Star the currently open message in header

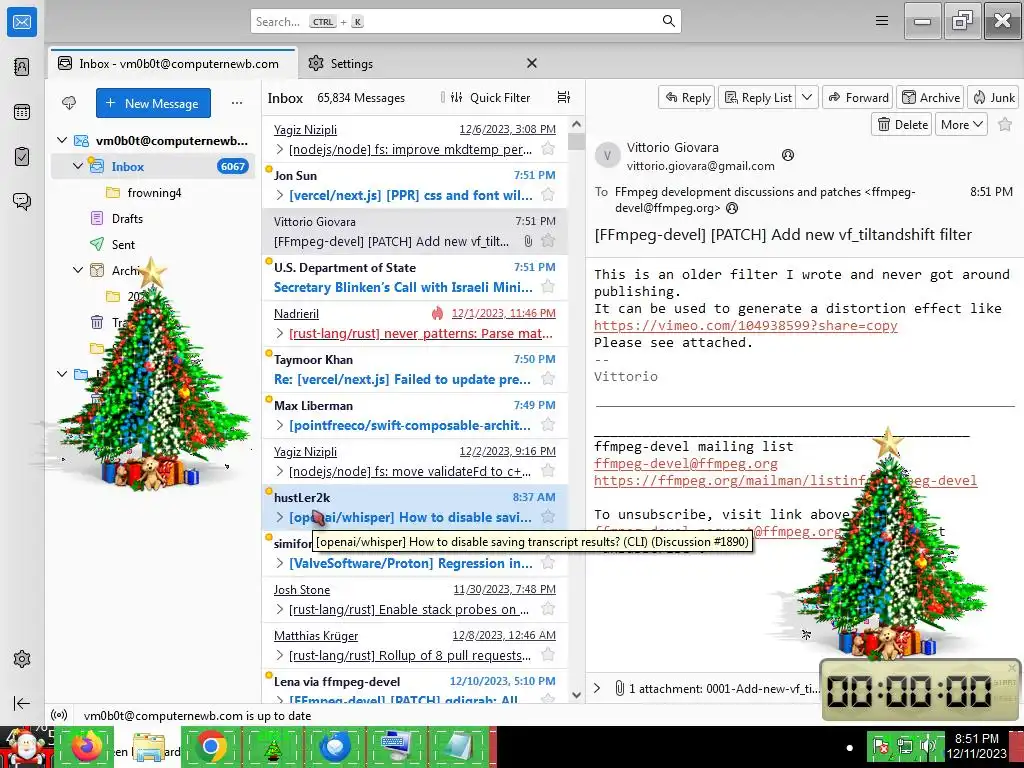(x=1005, y=124)
